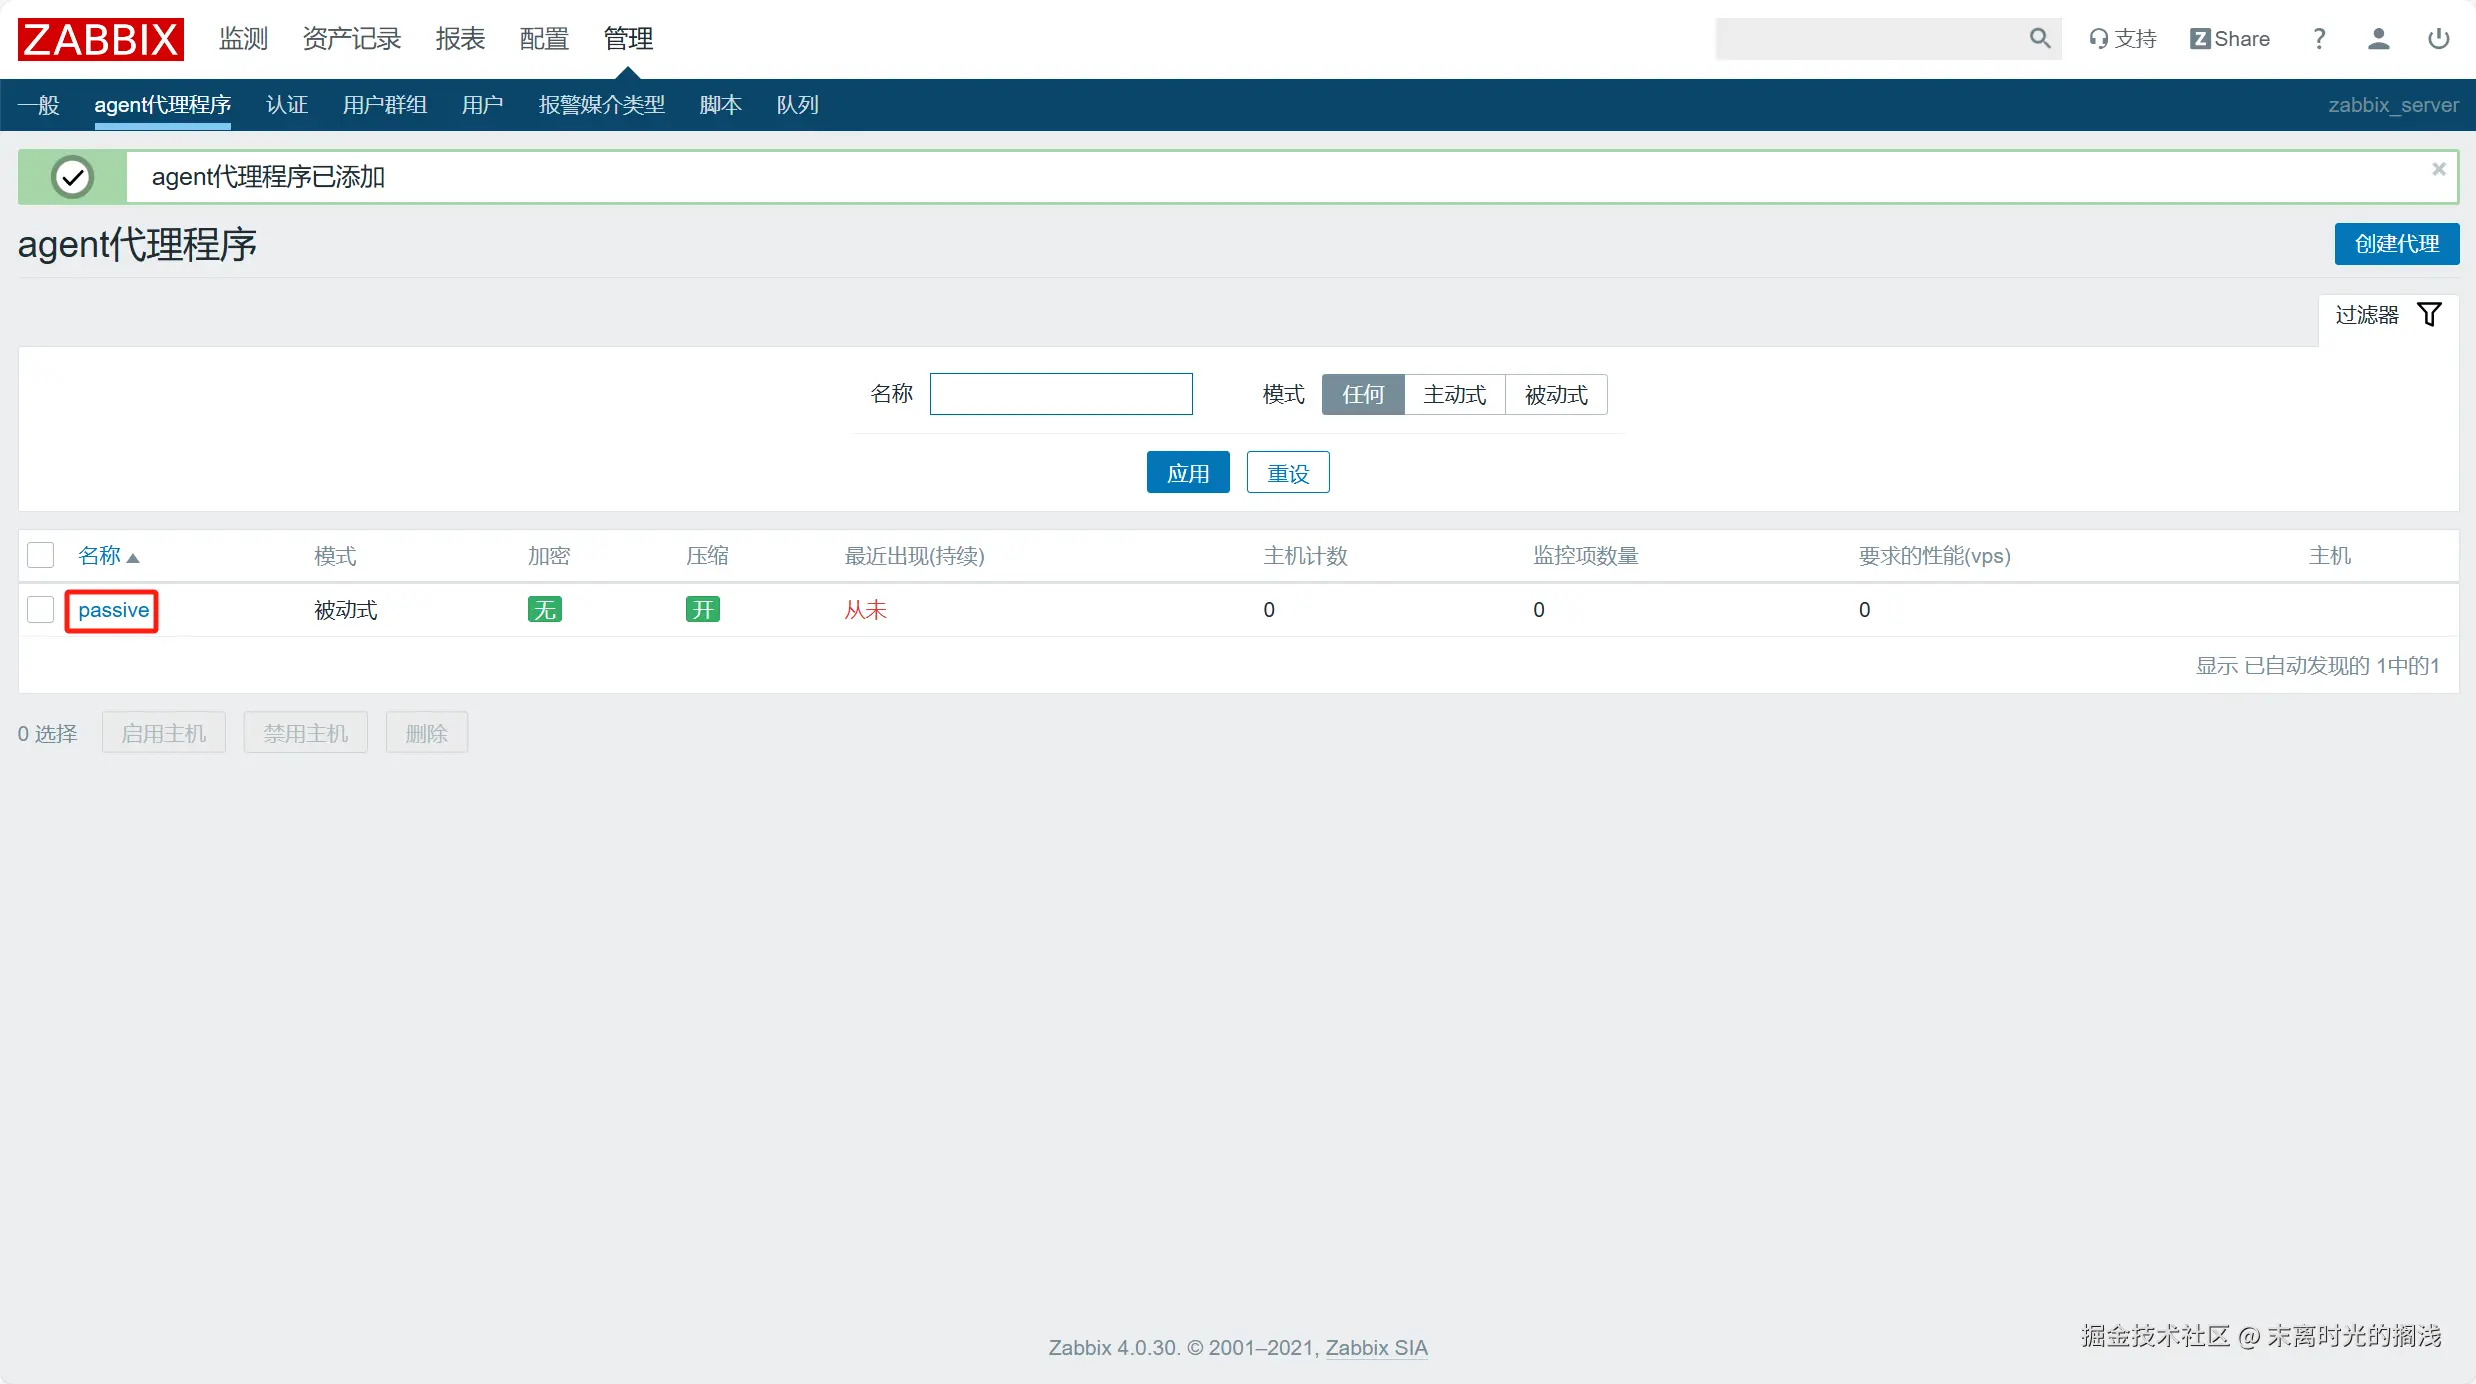
Task: Click the 创建代理 button
Action: coord(2396,244)
